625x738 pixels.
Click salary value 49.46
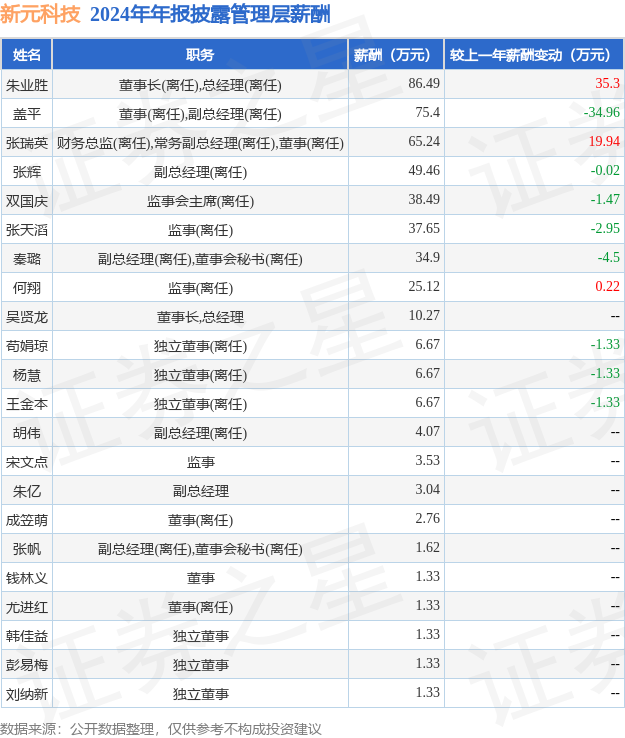click(x=424, y=170)
